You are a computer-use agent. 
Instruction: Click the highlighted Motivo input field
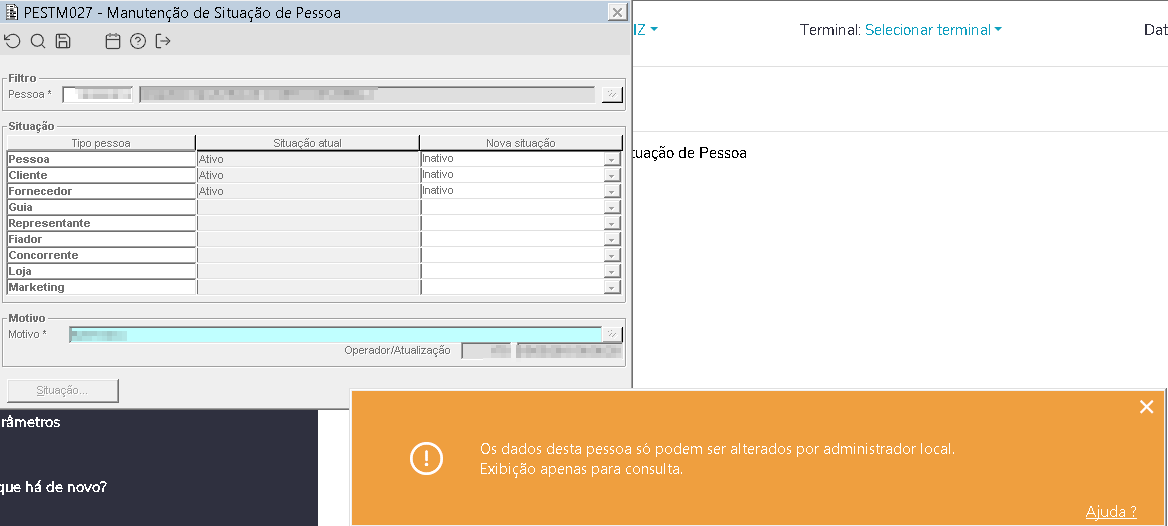click(335, 334)
